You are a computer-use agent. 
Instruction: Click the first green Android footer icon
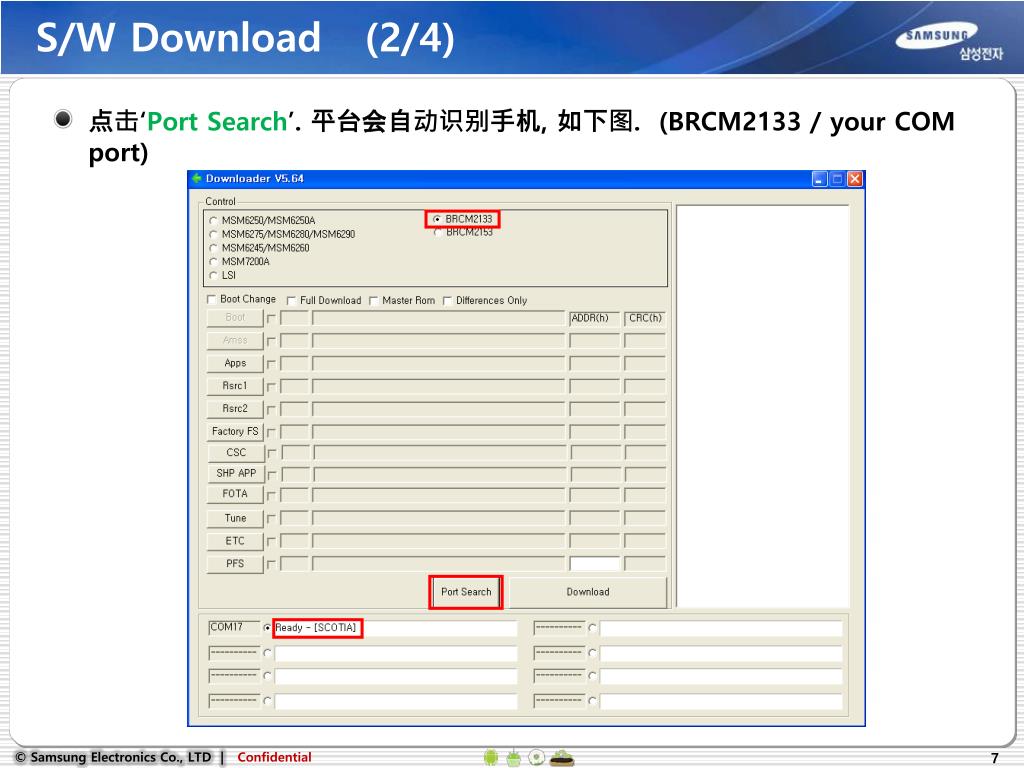pos(491,758)
